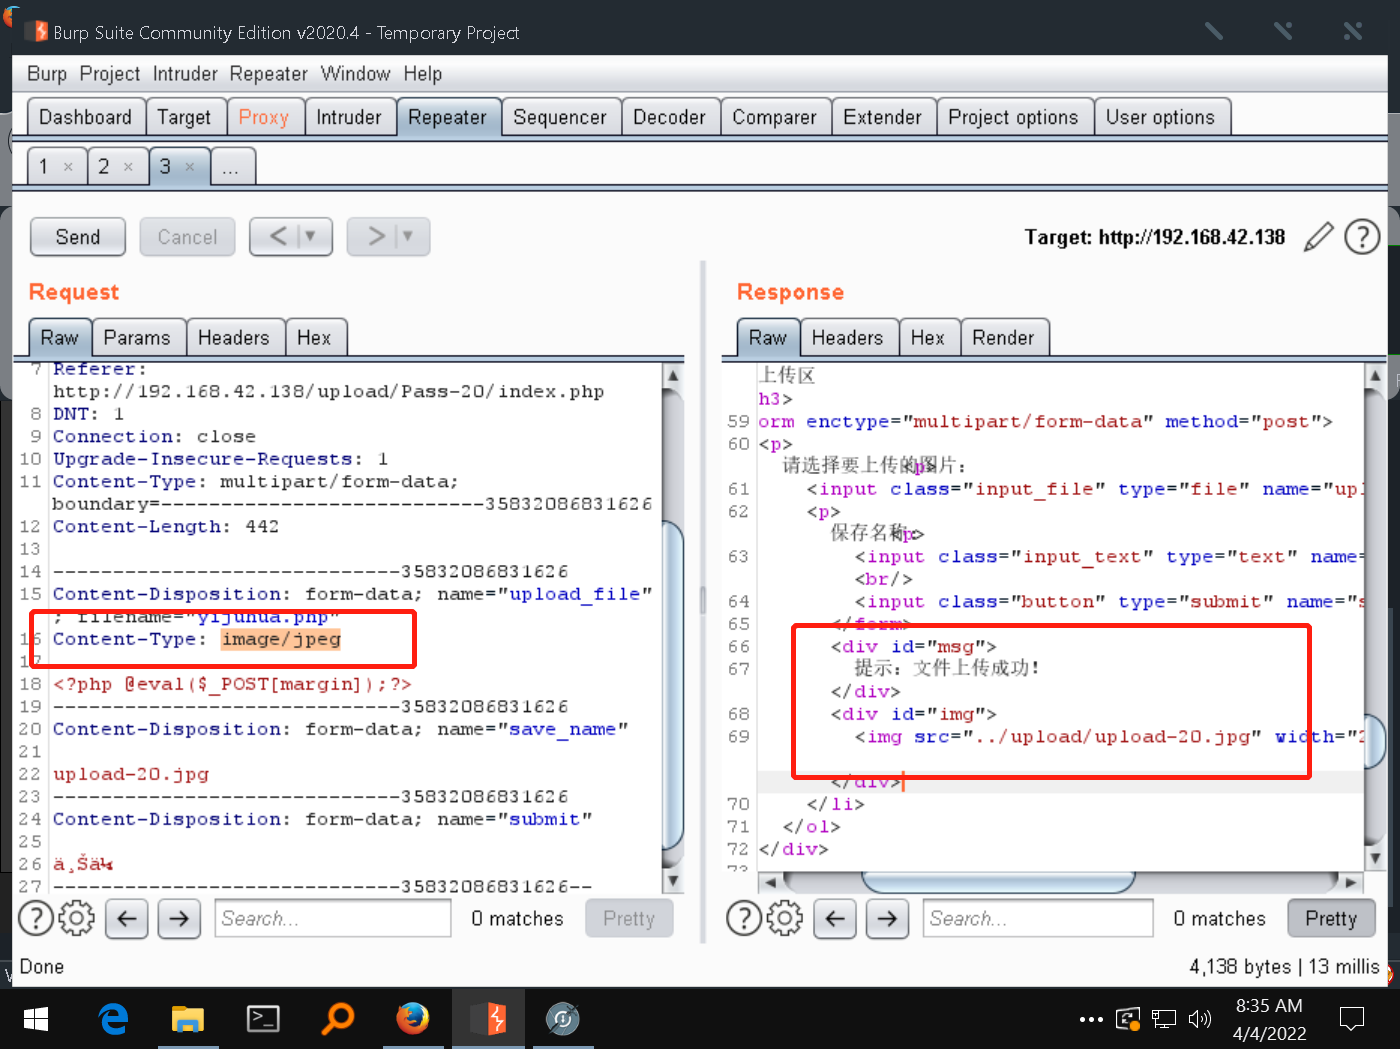The width and height of the screenshot is (1400, 1049).
Task: Show hidden tray icons ellipsis
Action: [x=1091, y=1020]
